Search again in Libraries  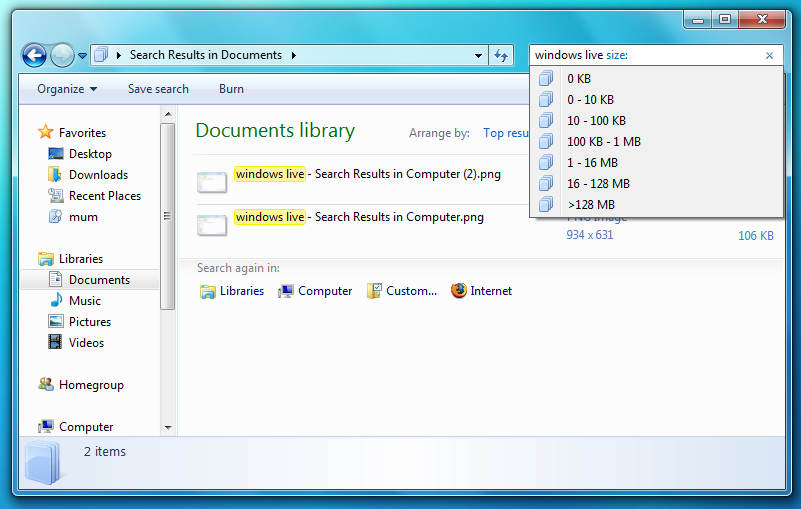(232, 291)
